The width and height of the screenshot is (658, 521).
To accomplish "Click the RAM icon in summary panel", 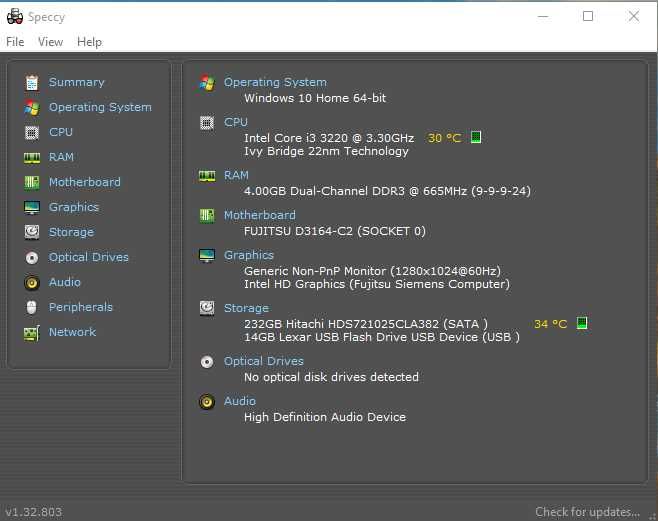I will pyautogui.click(x=207, y=175).
